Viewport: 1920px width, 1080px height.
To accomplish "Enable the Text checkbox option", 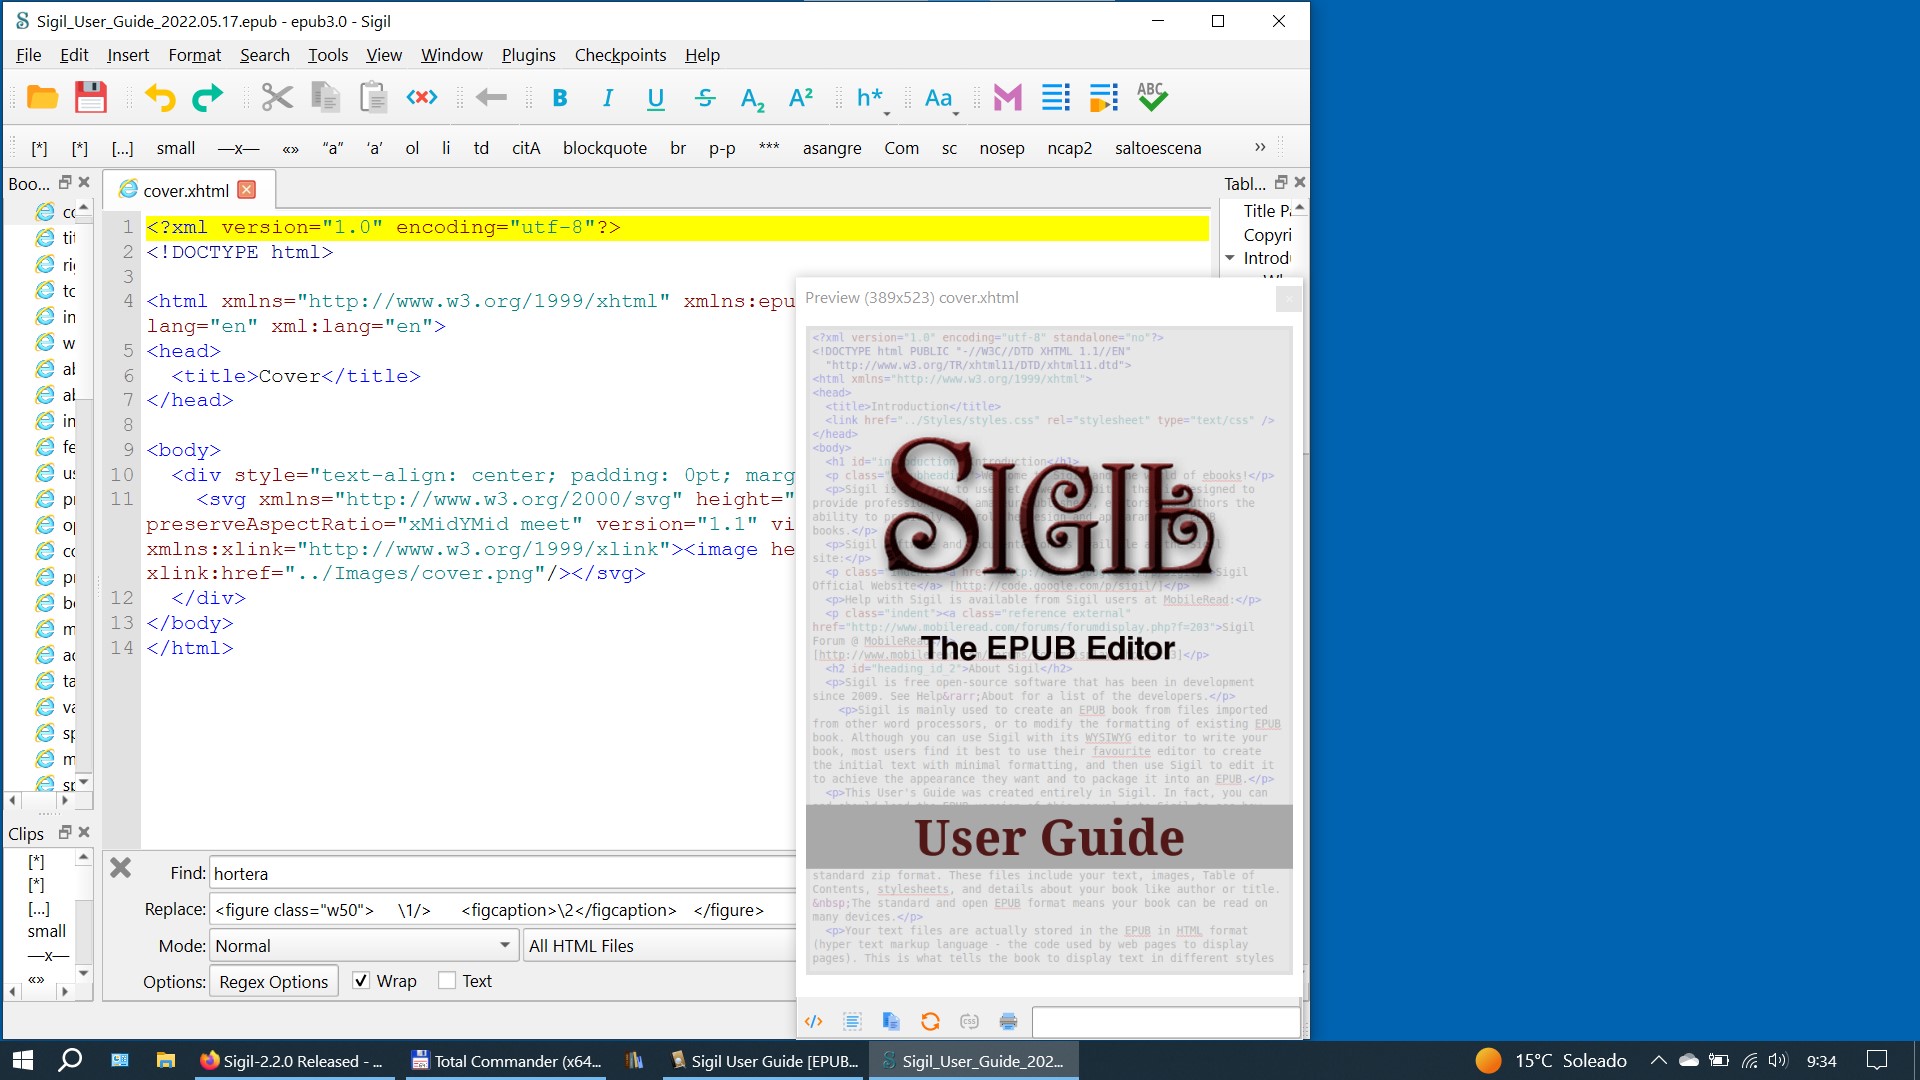I will pos(447,981).
